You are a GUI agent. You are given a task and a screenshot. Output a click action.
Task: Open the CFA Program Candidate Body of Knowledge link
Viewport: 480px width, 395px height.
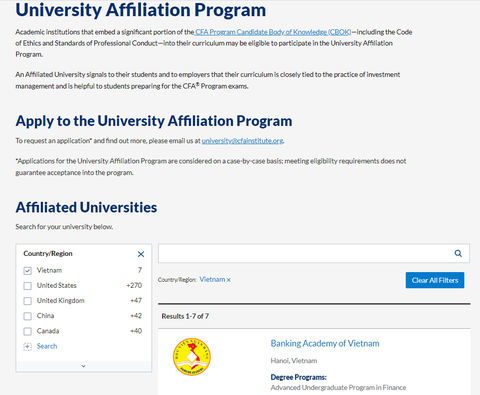click(x=273, y=32)
